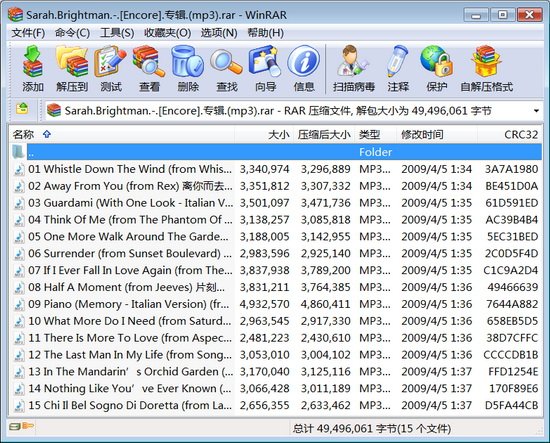This screenshot has height=443, width=550.
Task: Click the 添加 (Add) toolbar icon
Action: (33, 69)
